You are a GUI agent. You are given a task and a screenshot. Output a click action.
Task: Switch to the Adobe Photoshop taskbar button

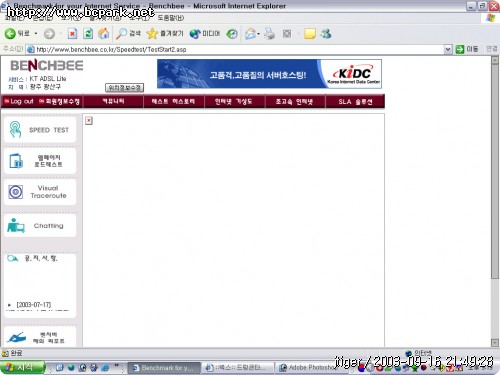pyautogui.click(x=308, y=368)
